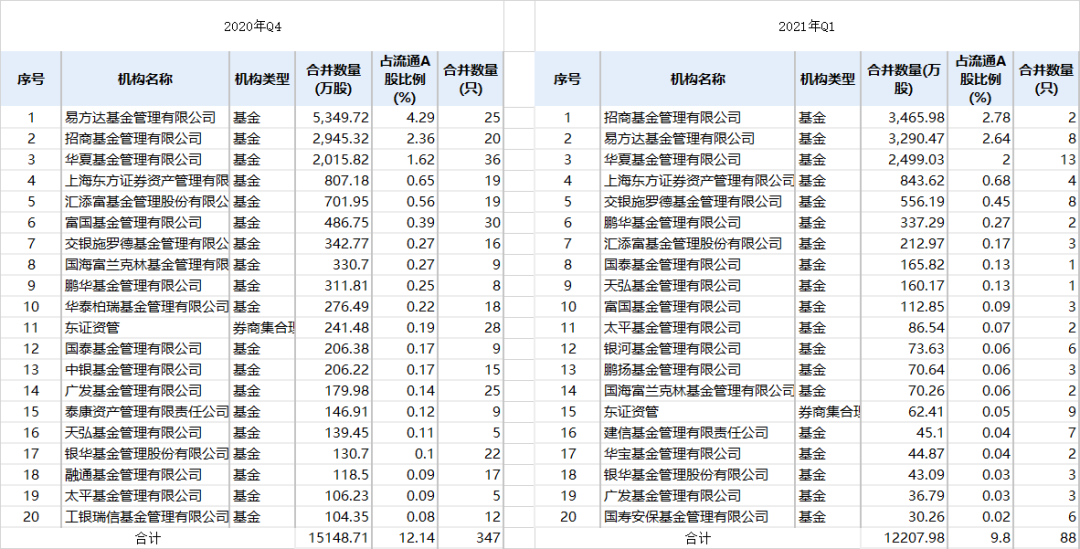1080x549 pixels.
Task: Click the total count 347
Action: tap(490, 538)
